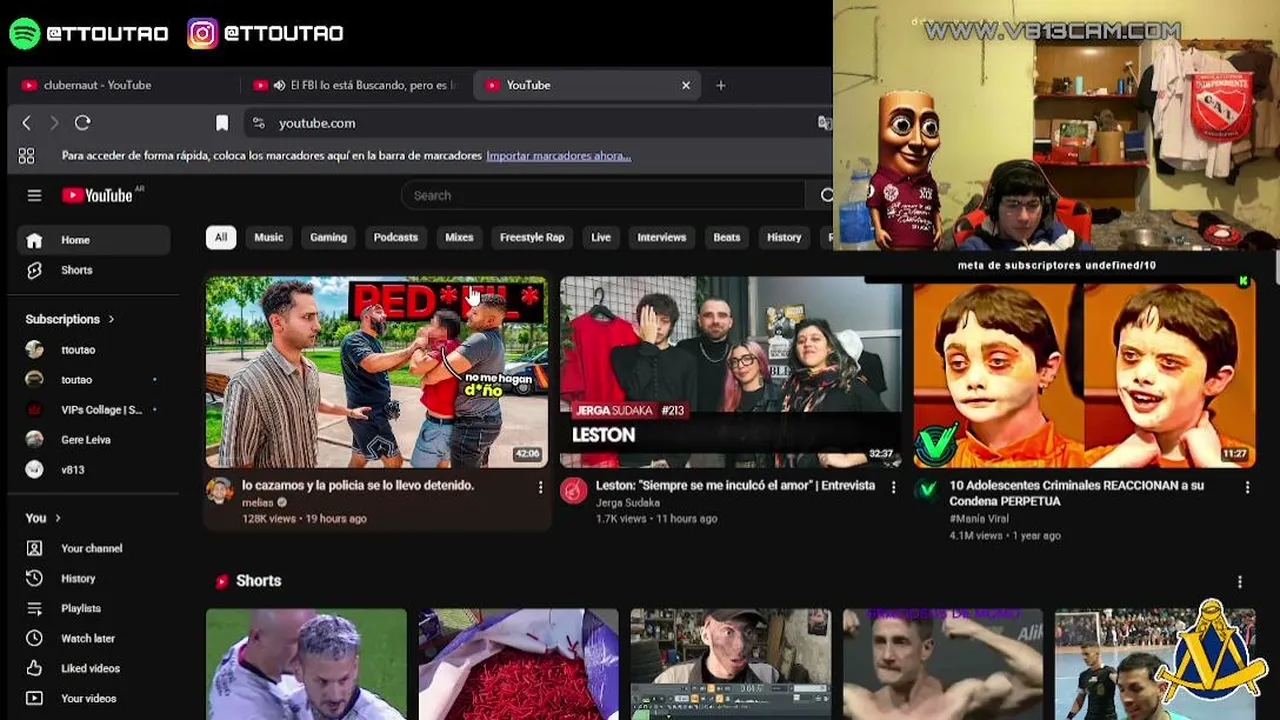Image resolution: width=1280 pixels, height=720 pixels.
Task: Open Liked videos in the sidebar
Action: (x=94, y=668)
